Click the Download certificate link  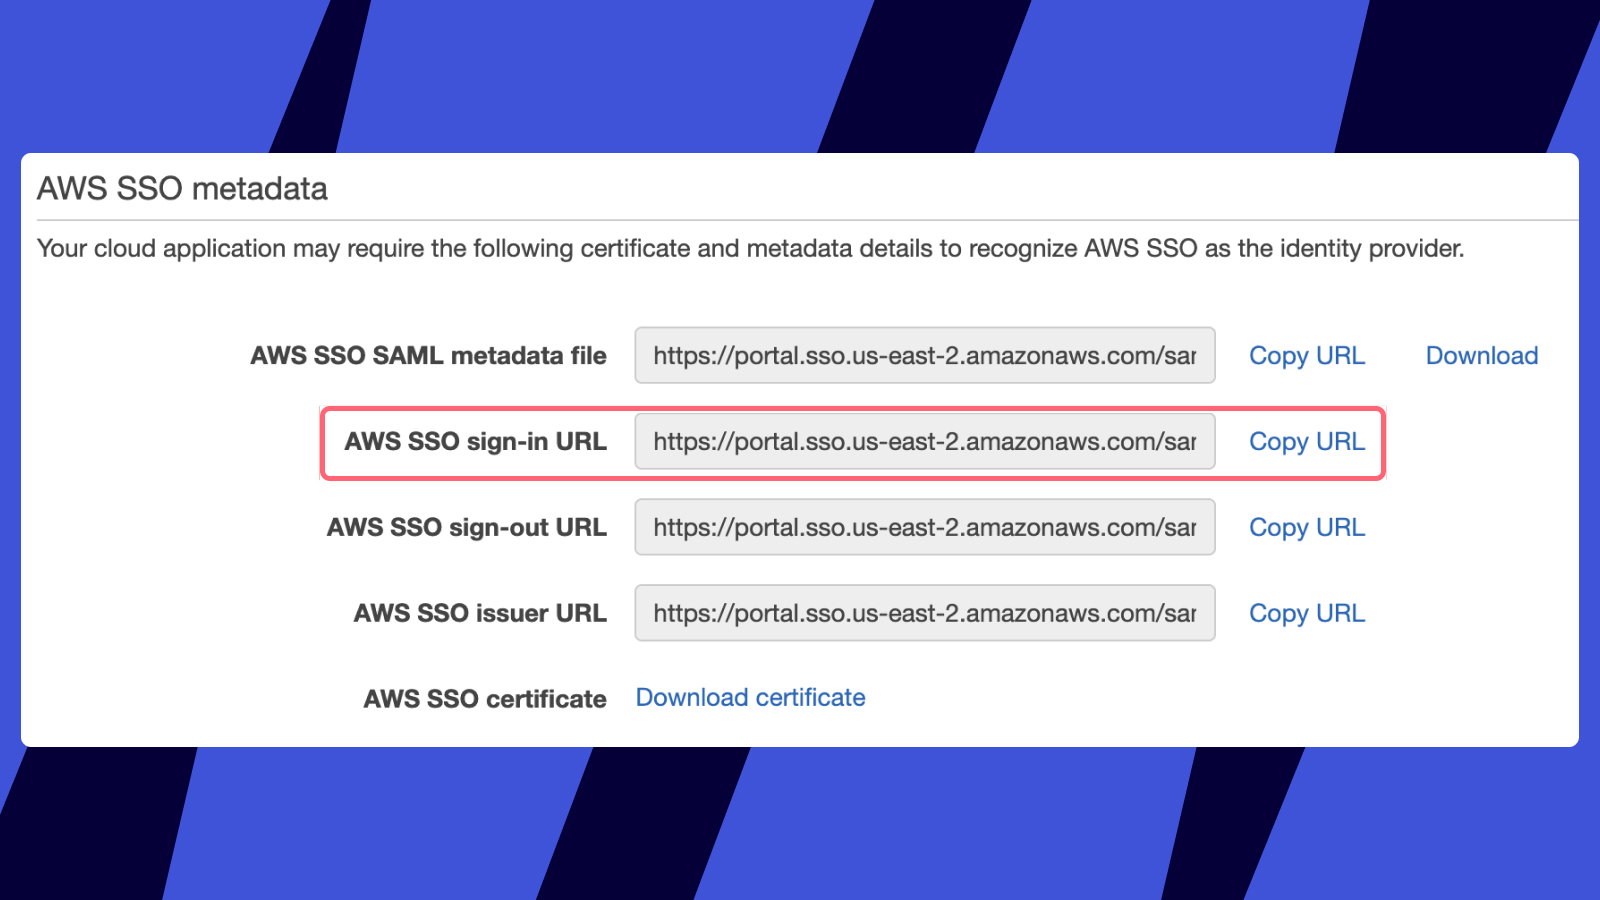pyautogui.click(x=750, y=698)
